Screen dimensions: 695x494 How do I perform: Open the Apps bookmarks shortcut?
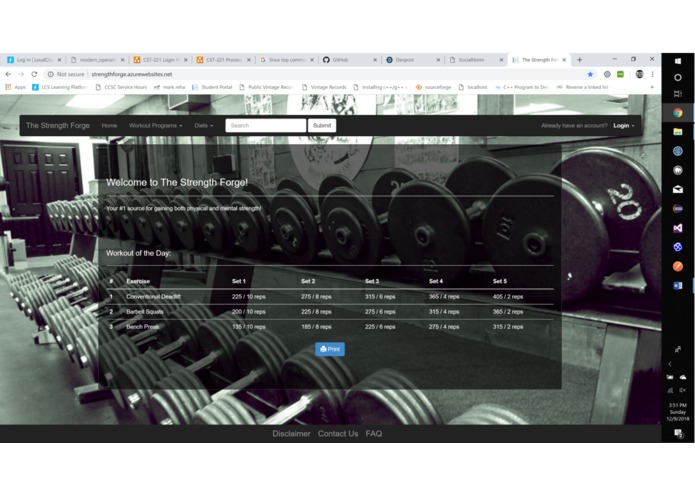coord(16,87)
